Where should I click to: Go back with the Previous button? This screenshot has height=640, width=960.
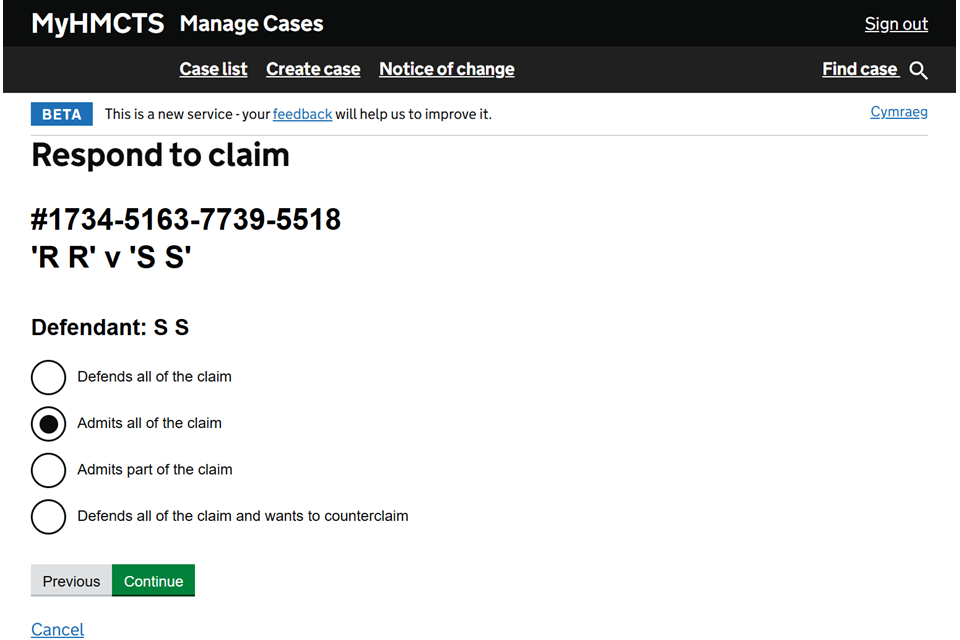click(x=71, y=581)
